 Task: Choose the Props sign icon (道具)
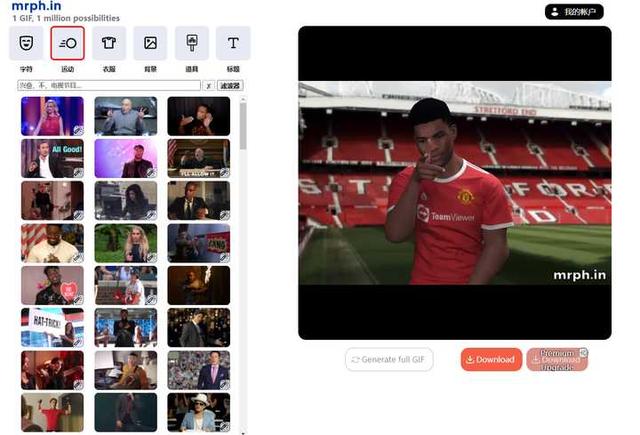(192, 43)
